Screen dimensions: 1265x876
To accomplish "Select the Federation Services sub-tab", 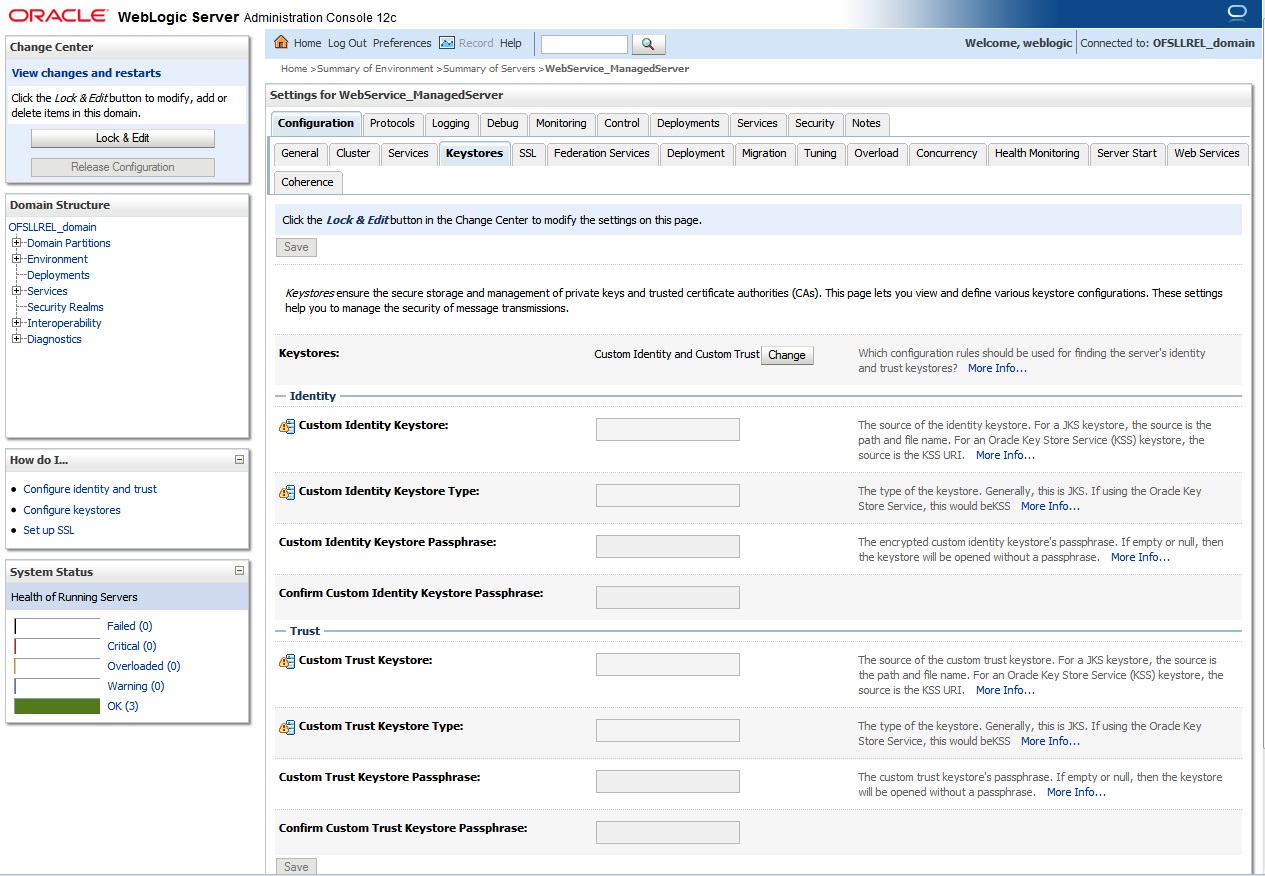I will click(x=601, y=154).
